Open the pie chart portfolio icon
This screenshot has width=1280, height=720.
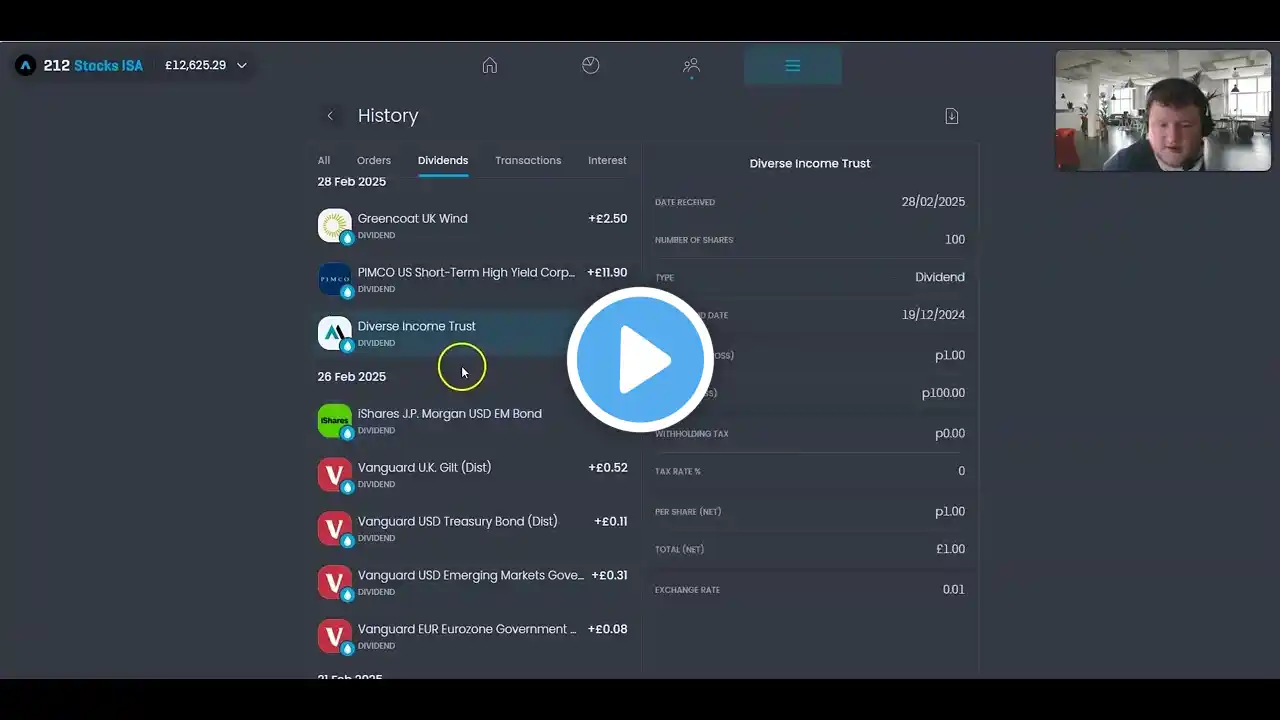[591, 65]
